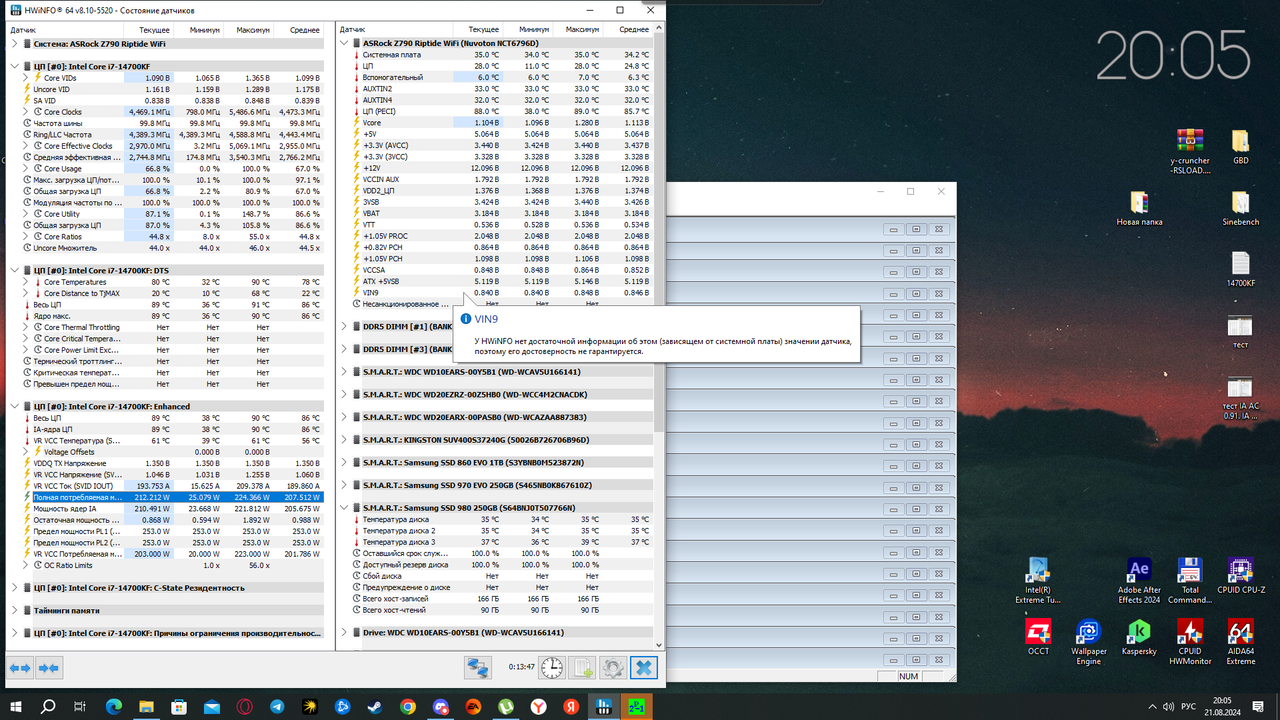Open Telegram from the taskbar
The image size is (1280, 720).
pyautogui.click(x=277, y=706)
